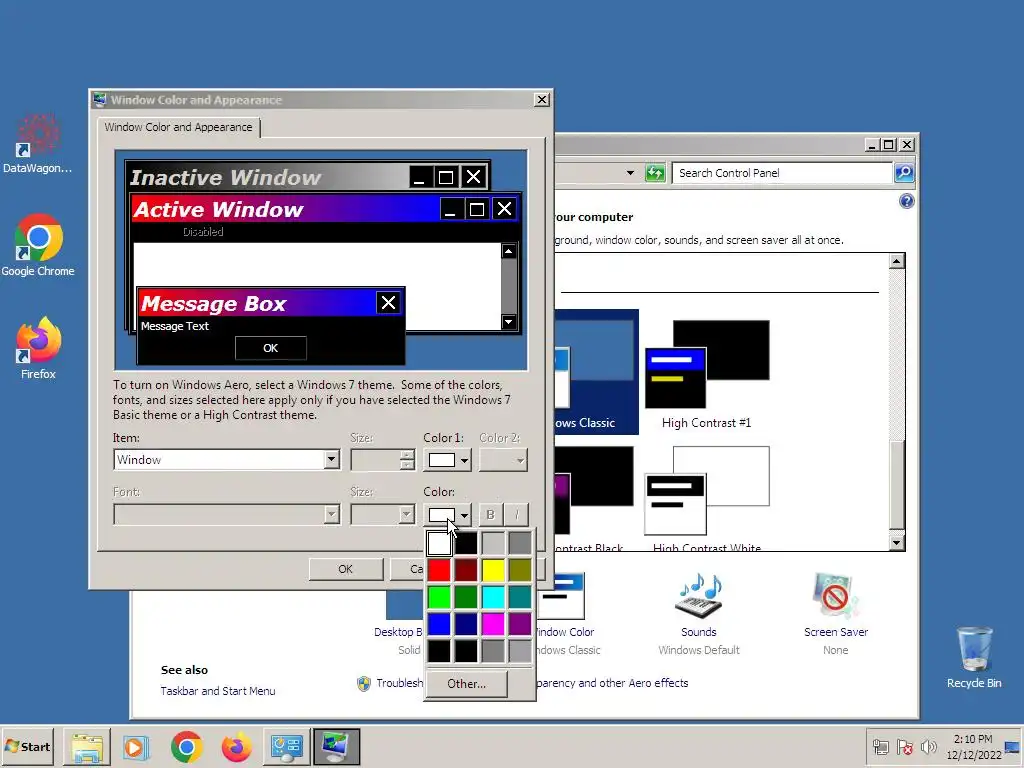Click the Troubleshoot shield icon
This screenshot has width=1024, height=768.
tap(364, 684)
